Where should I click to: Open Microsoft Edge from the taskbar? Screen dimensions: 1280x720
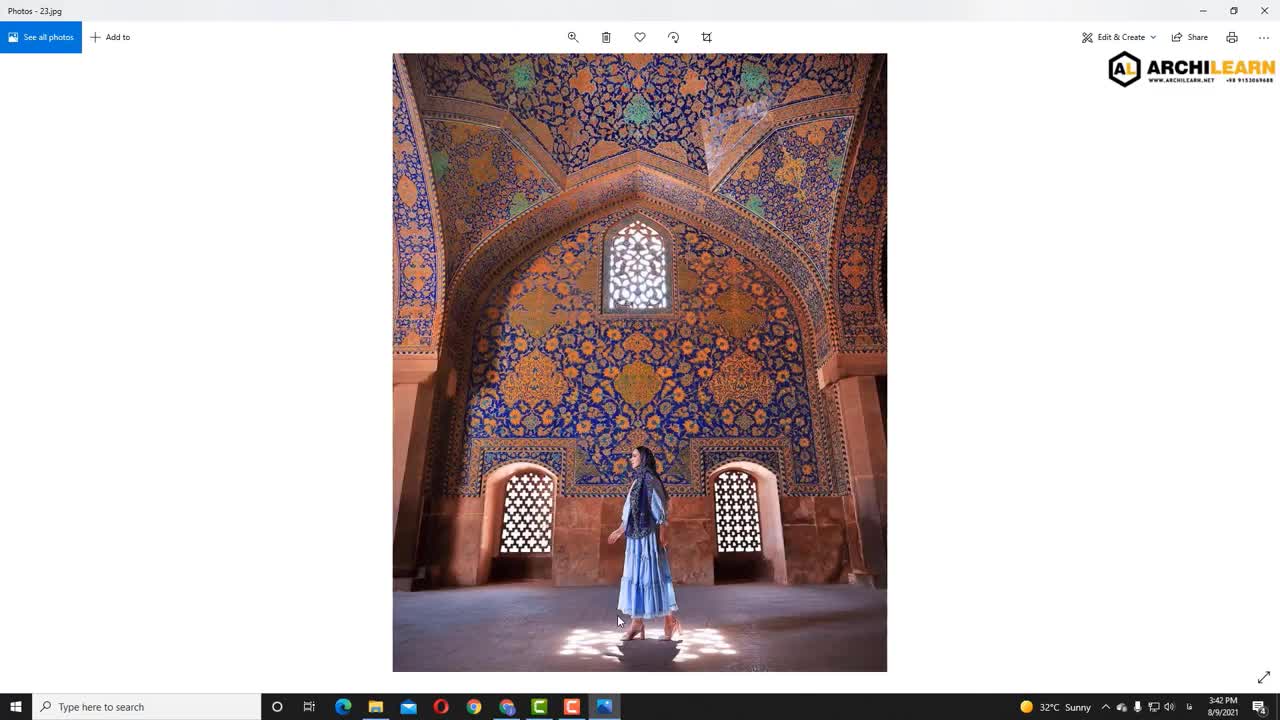coord(343,707)
